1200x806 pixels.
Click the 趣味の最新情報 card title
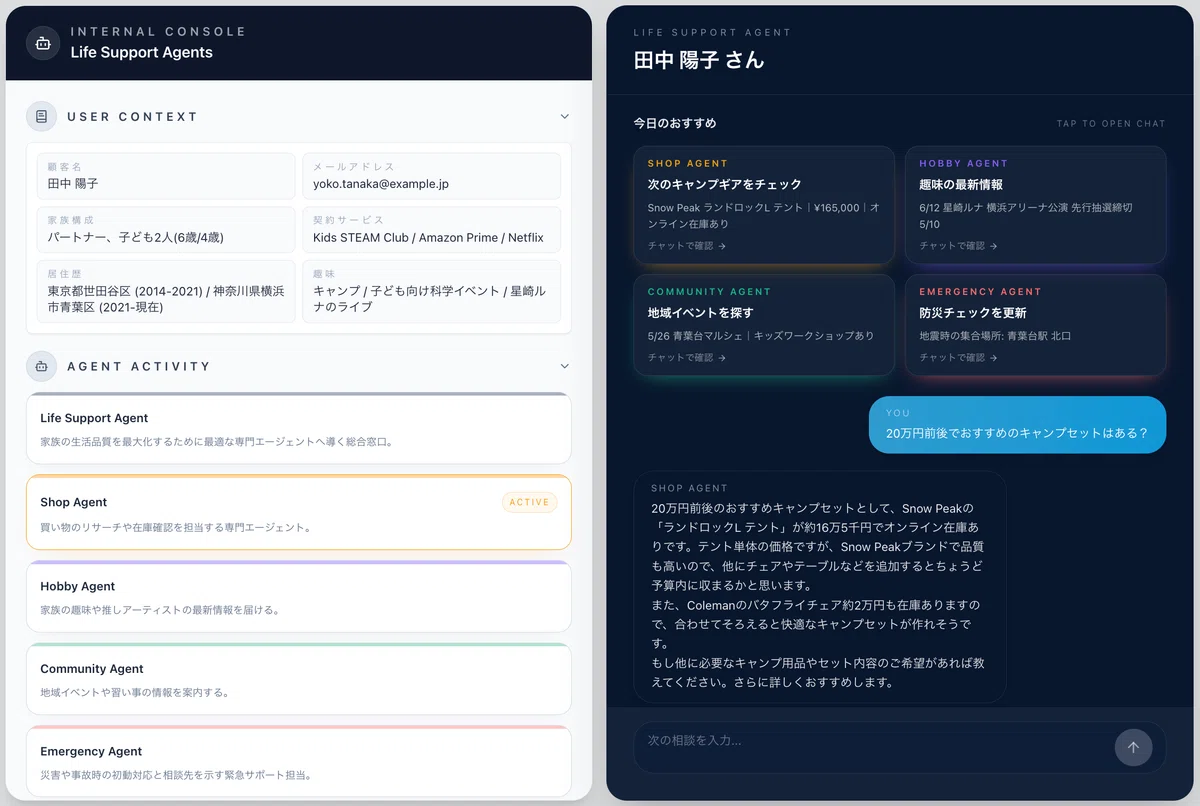tap(961, 185)
